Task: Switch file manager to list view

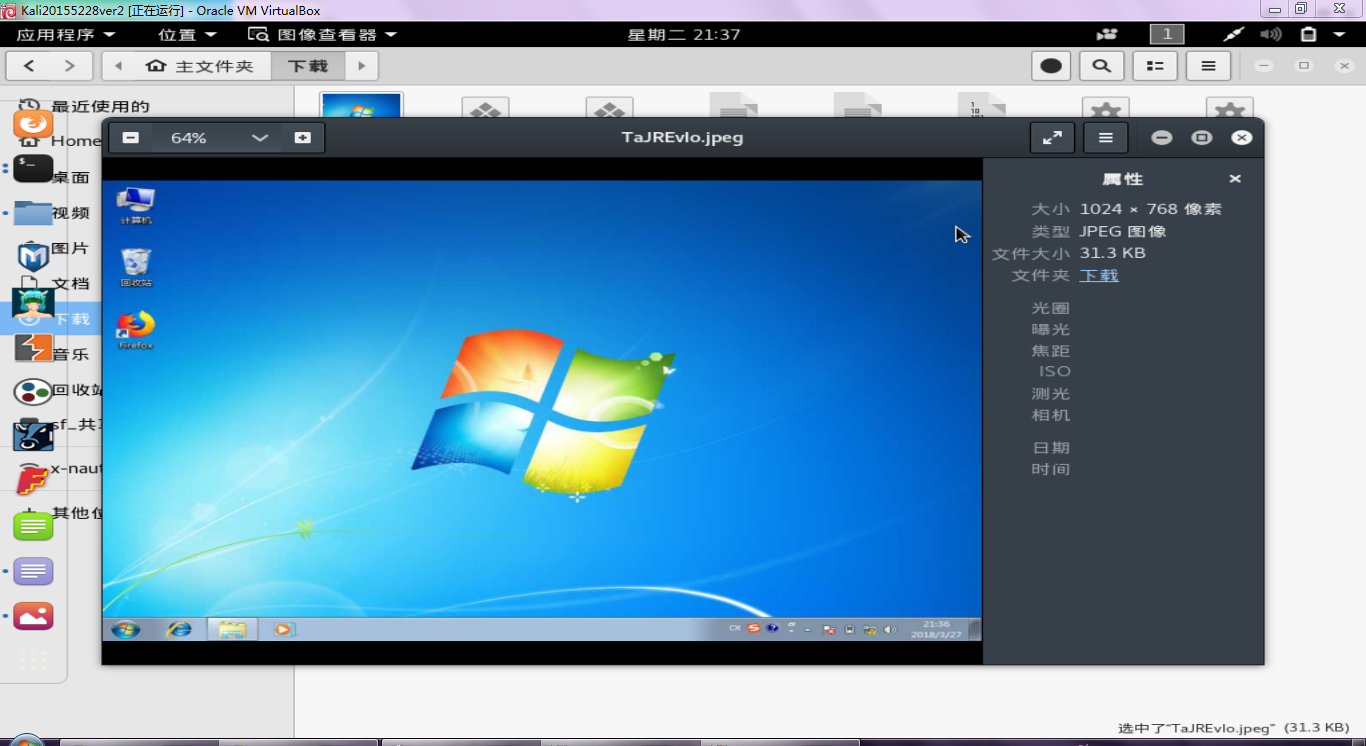Action: tap(1155, 66)
